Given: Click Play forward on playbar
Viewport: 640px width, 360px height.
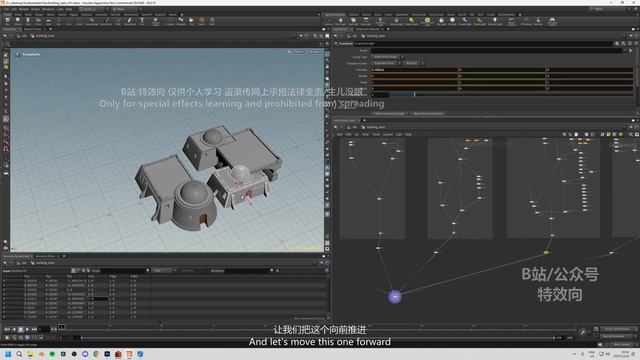Looking at the screenshot, I should (x=27, y=329).
